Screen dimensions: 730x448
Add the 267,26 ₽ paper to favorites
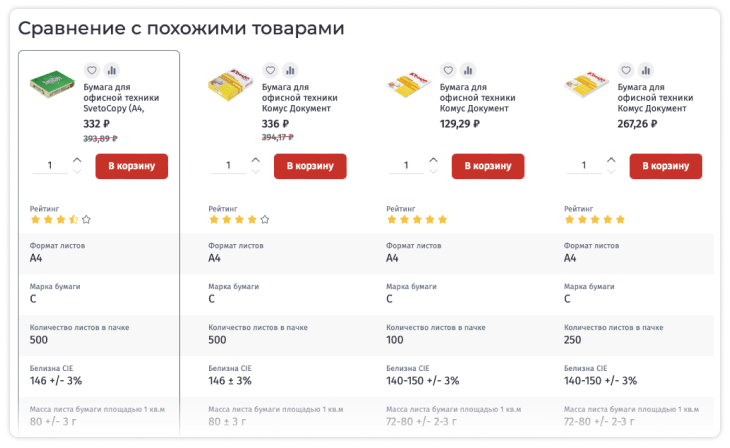pos(626,71)
